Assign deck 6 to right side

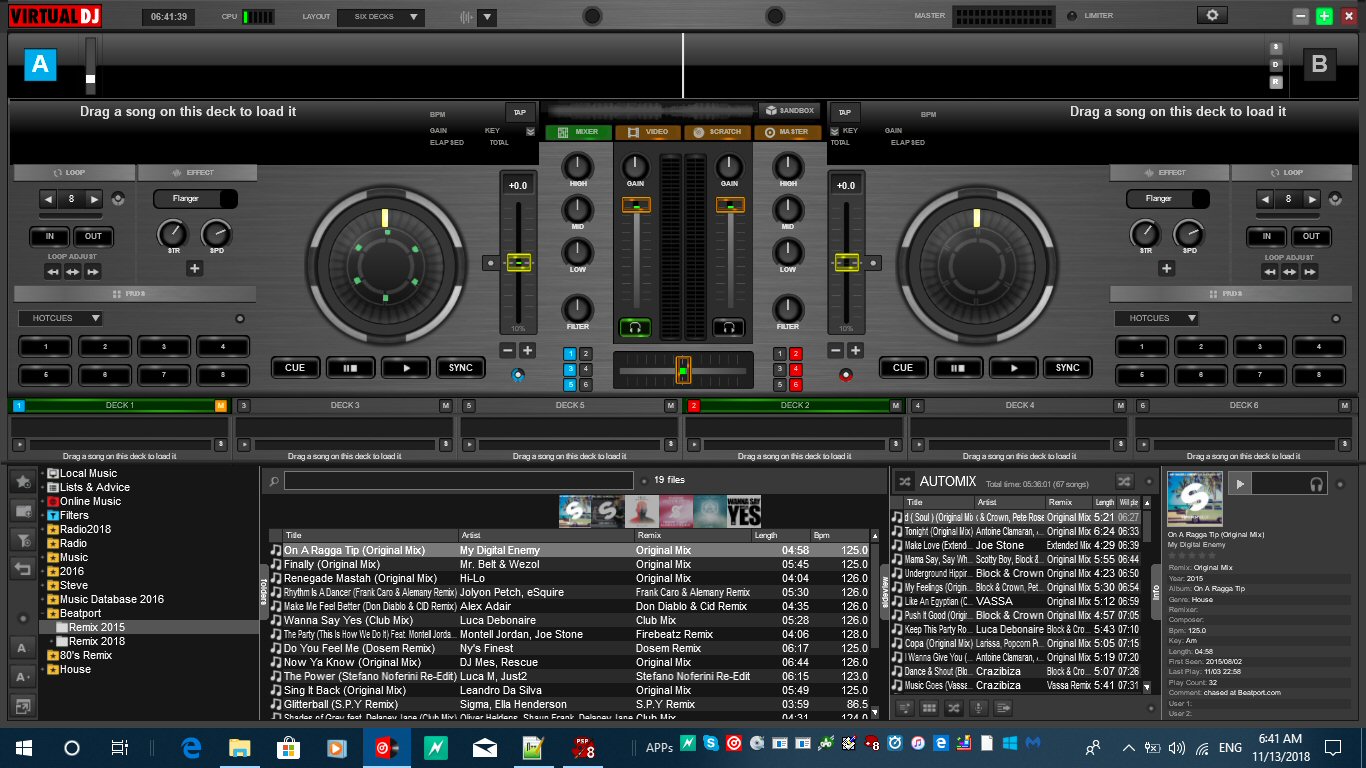(x=797, y=384)
